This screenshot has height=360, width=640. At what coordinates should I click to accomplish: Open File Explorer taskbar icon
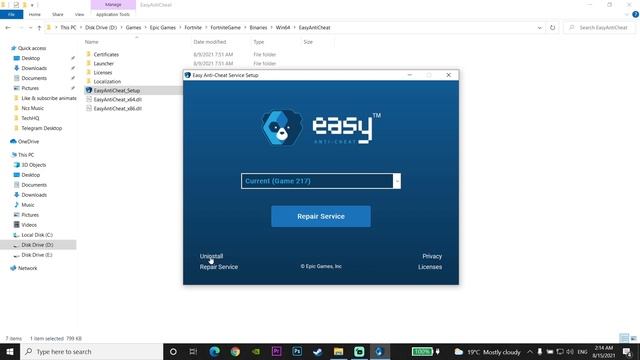(338, 352)
